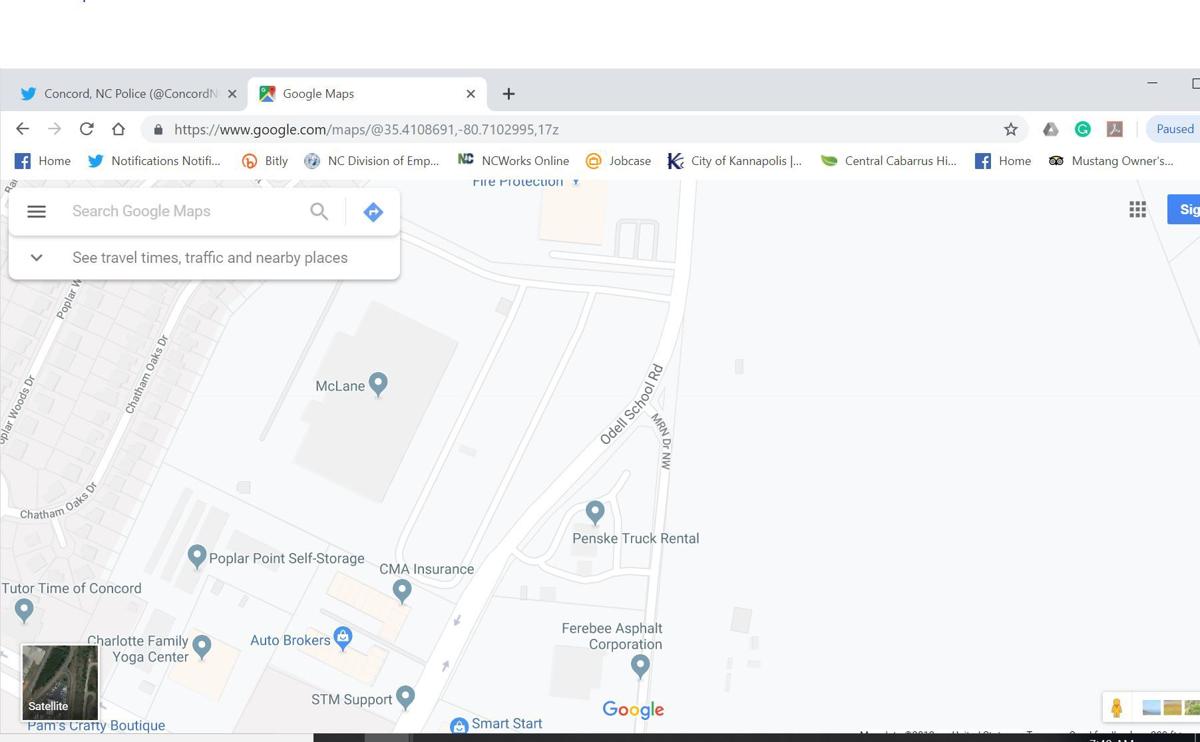The width and height of the screenshot is (1200, 742).
Task: Click the search magnifier icon in Maps
Action: click(x=319, y=211)
